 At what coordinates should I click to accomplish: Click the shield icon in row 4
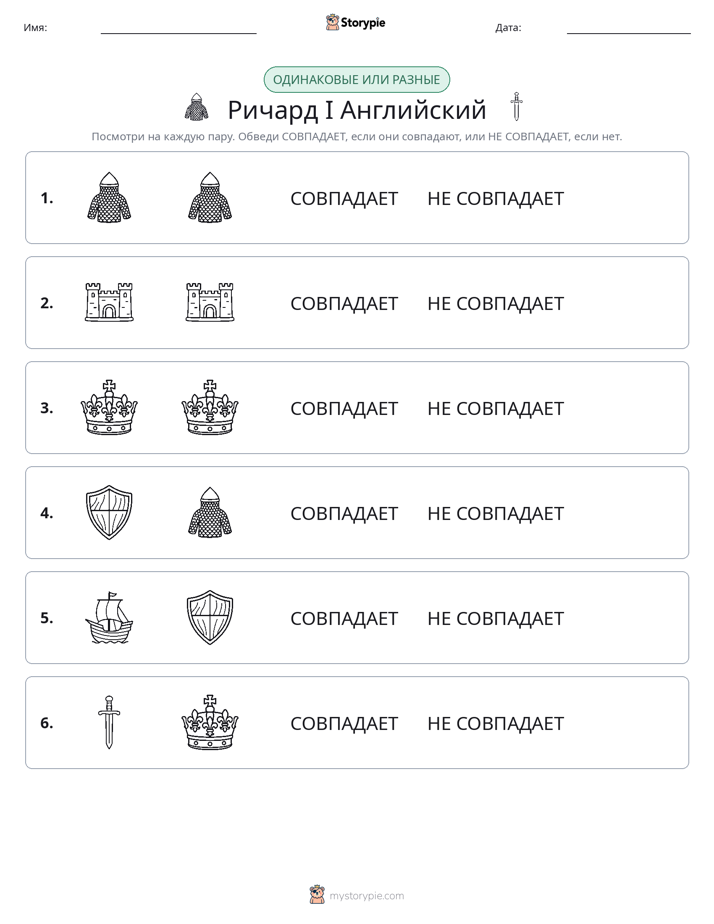[109, 512]
